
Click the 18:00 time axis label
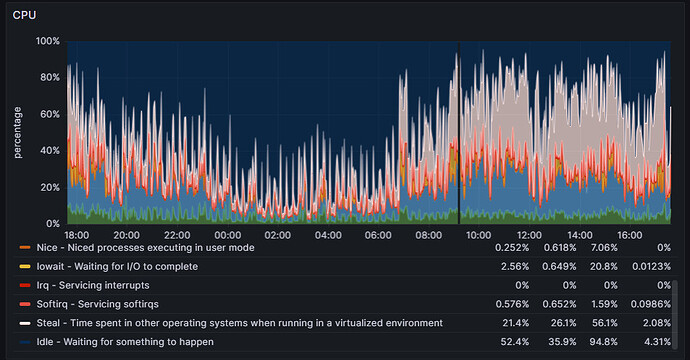77,235
